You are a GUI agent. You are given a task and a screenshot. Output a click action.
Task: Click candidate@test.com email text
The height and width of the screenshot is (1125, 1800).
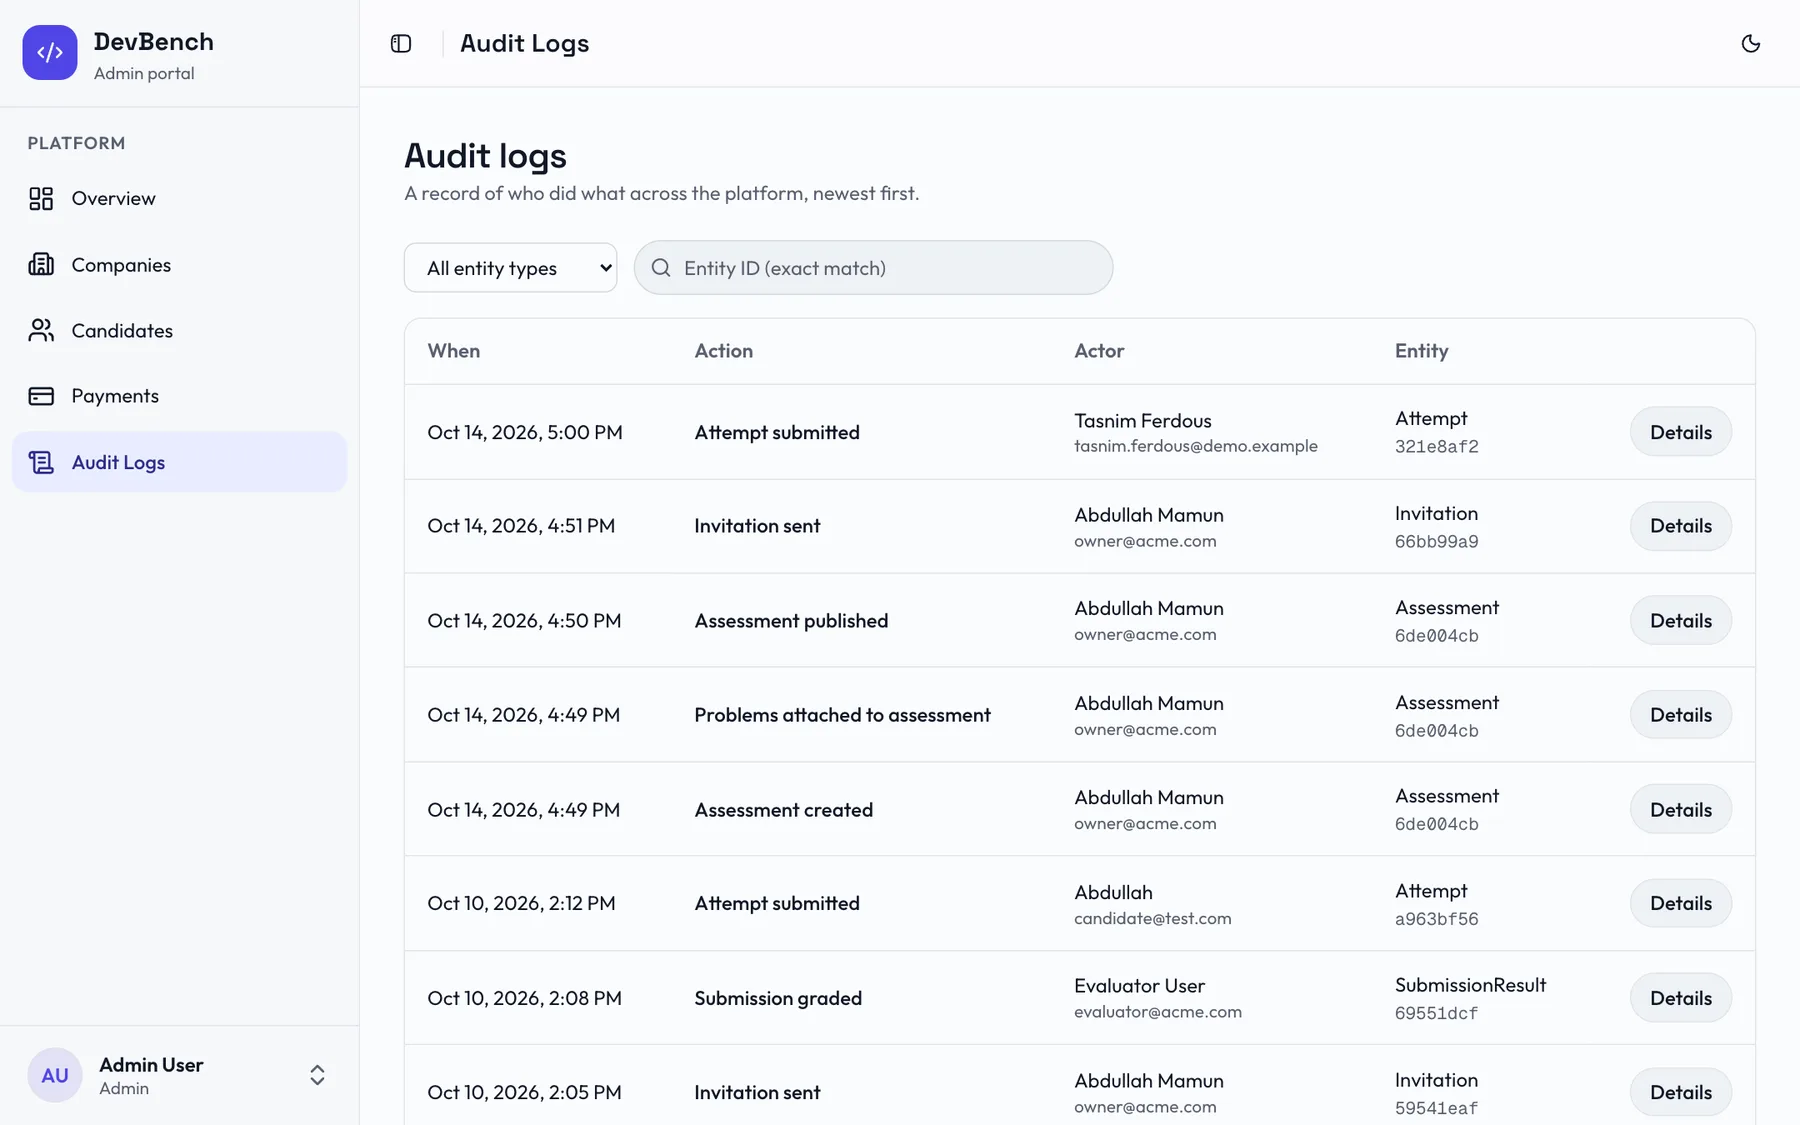coord(1153,918)
